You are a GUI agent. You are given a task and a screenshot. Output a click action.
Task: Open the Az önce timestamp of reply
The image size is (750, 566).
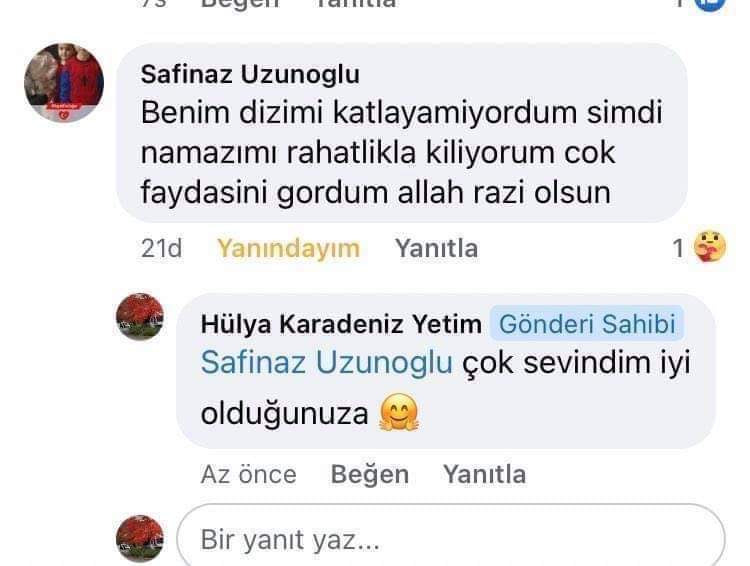(x=249, y=475)
